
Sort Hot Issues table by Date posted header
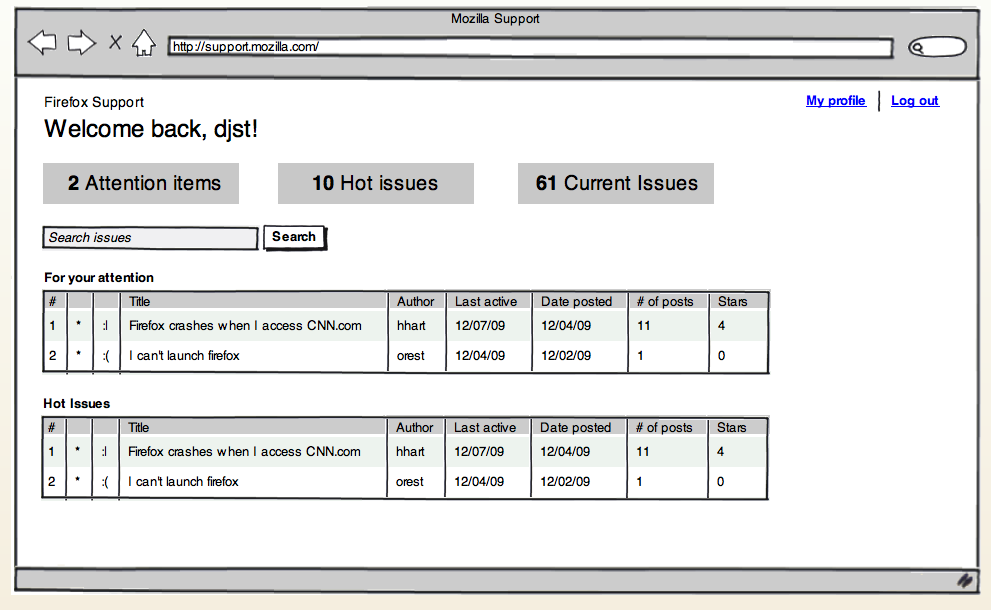click(575, 427)
